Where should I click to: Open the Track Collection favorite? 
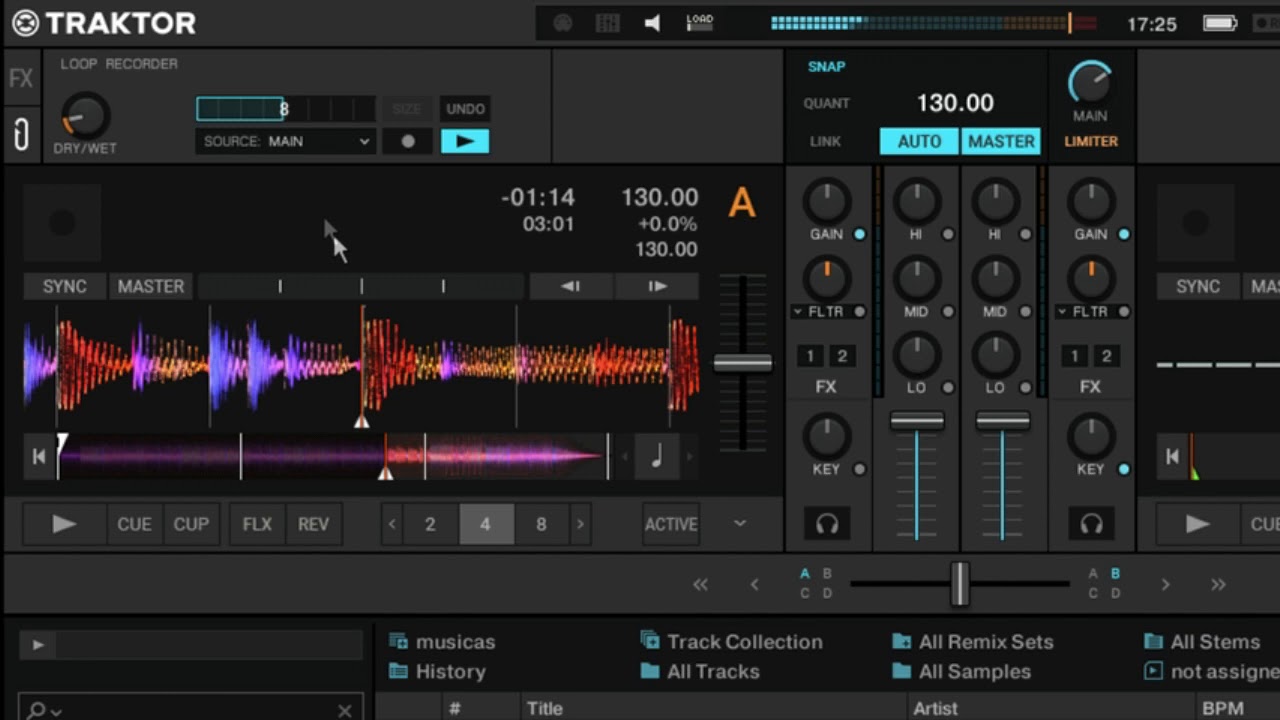[731, 642]
